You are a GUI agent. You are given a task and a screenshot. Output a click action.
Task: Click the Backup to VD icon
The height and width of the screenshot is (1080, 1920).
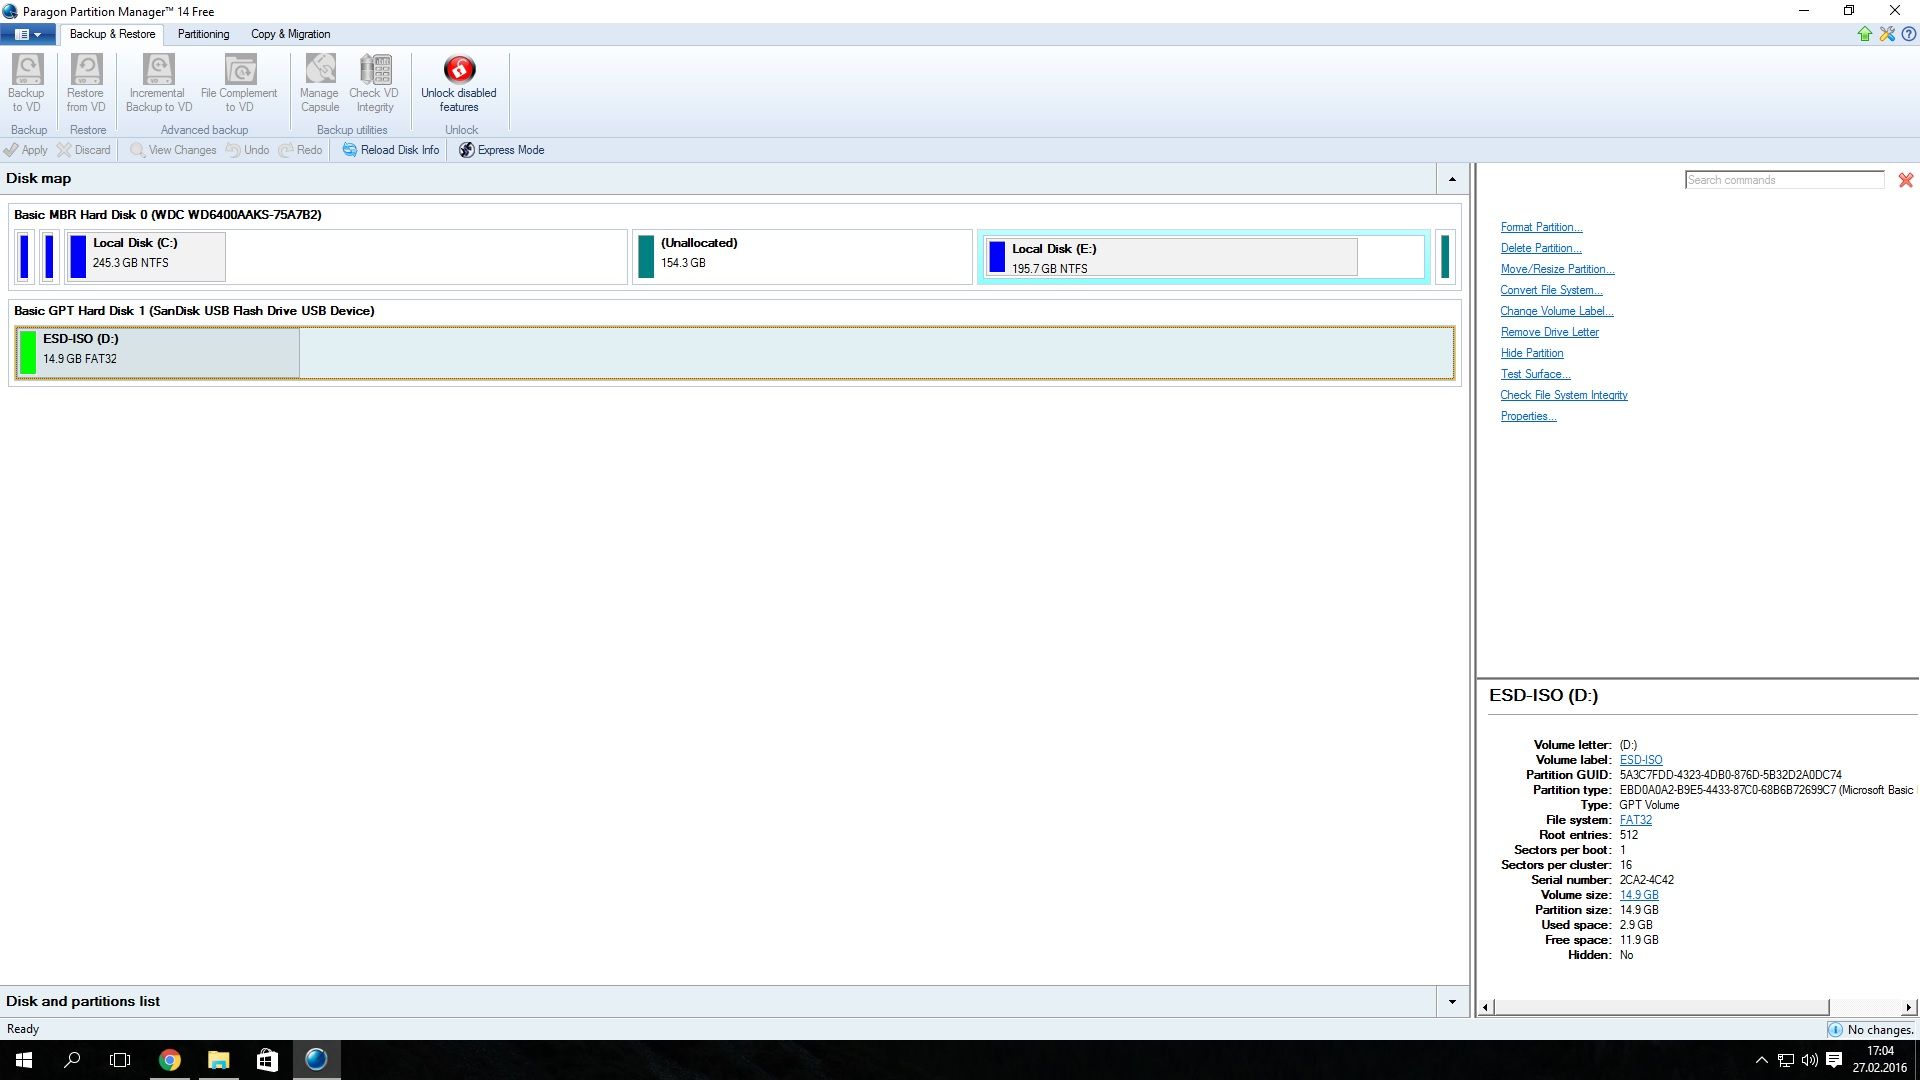[x=27, y=82]
